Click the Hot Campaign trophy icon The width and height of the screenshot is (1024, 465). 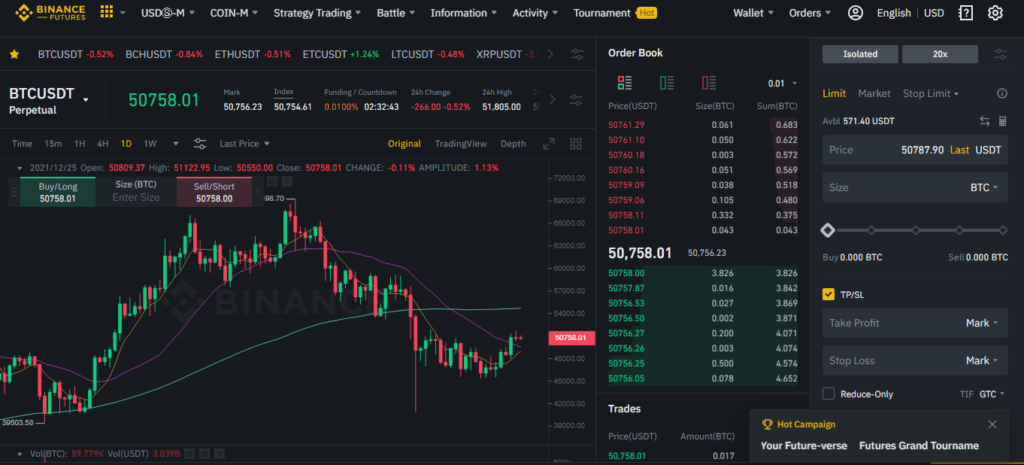point(767,425)
